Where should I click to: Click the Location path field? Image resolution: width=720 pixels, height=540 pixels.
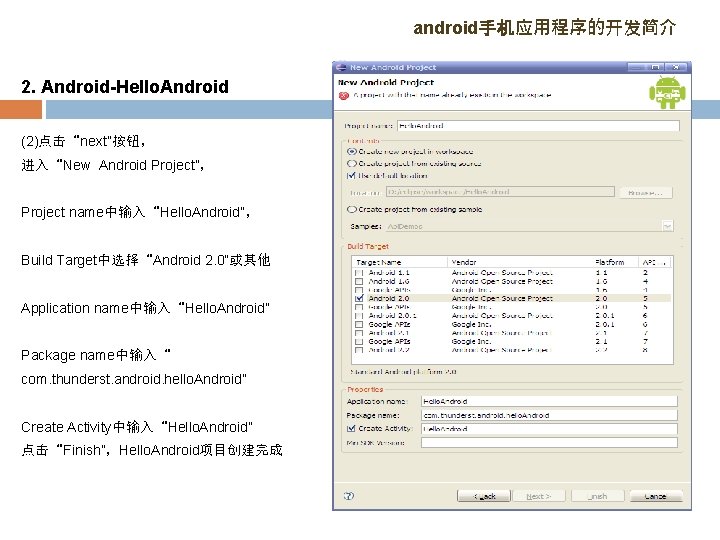[500, 192]
